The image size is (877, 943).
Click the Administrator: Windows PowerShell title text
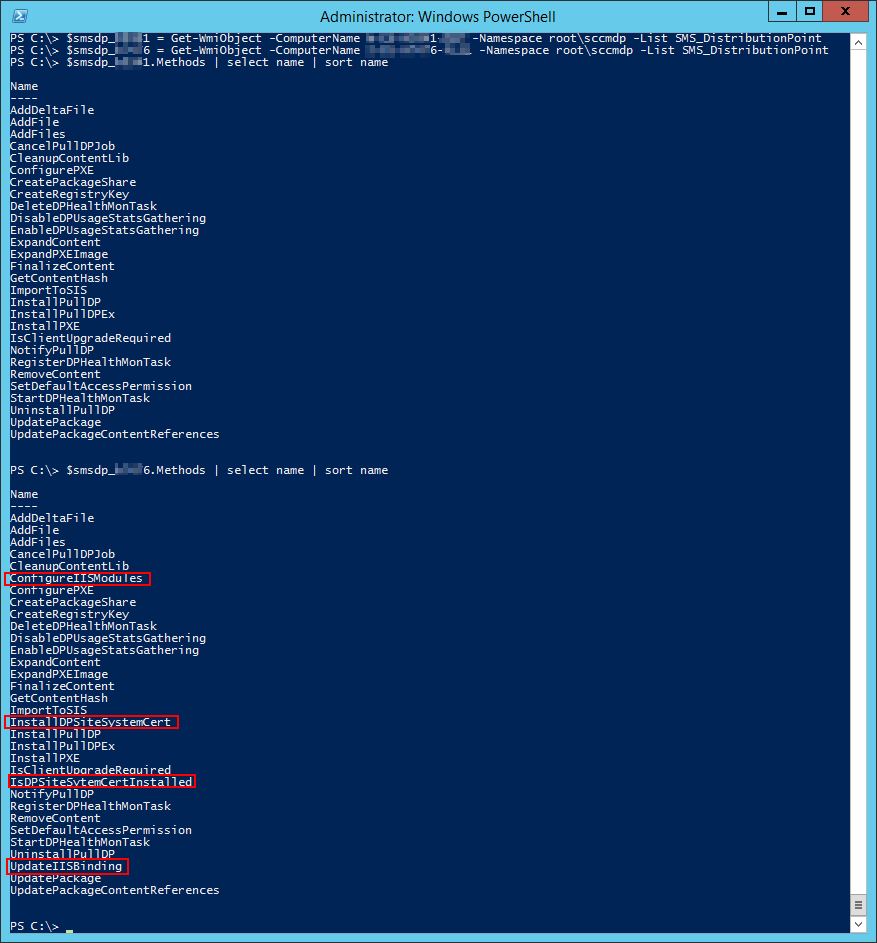click(x=438, y=13)
